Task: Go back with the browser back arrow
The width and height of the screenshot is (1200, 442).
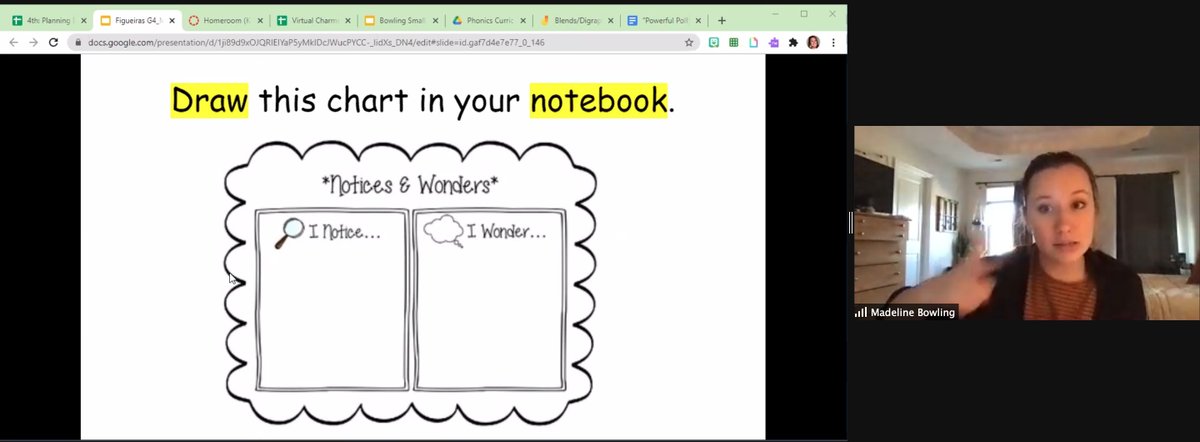Action: tap(14, 42)
